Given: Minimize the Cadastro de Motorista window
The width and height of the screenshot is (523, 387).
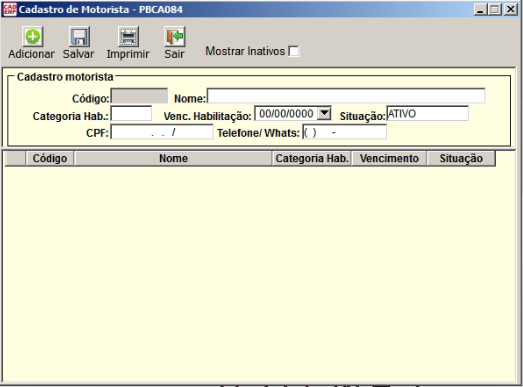Looking at the screenshot, I should [x=480, y=9].
